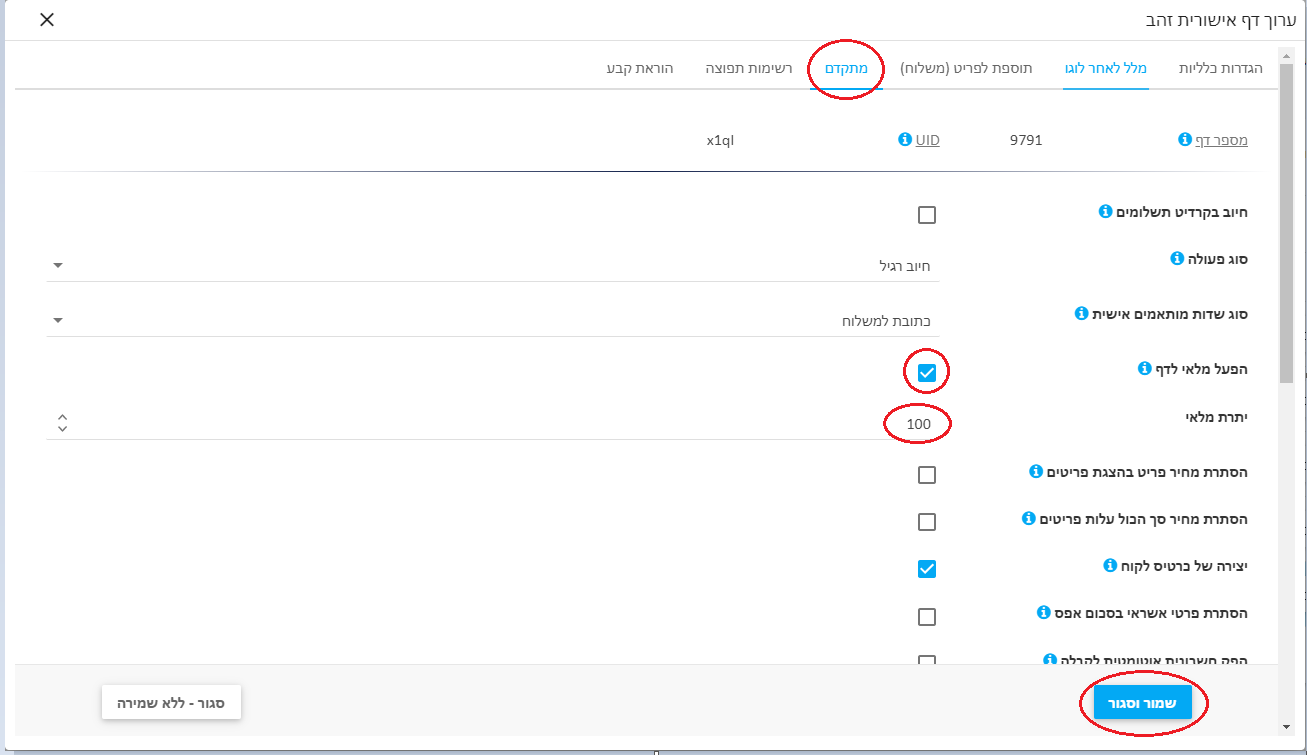Click info icon for הסתרת מחיר סך הכול עלות פריטים
1307x755 pixels.
click(1028, 519)
